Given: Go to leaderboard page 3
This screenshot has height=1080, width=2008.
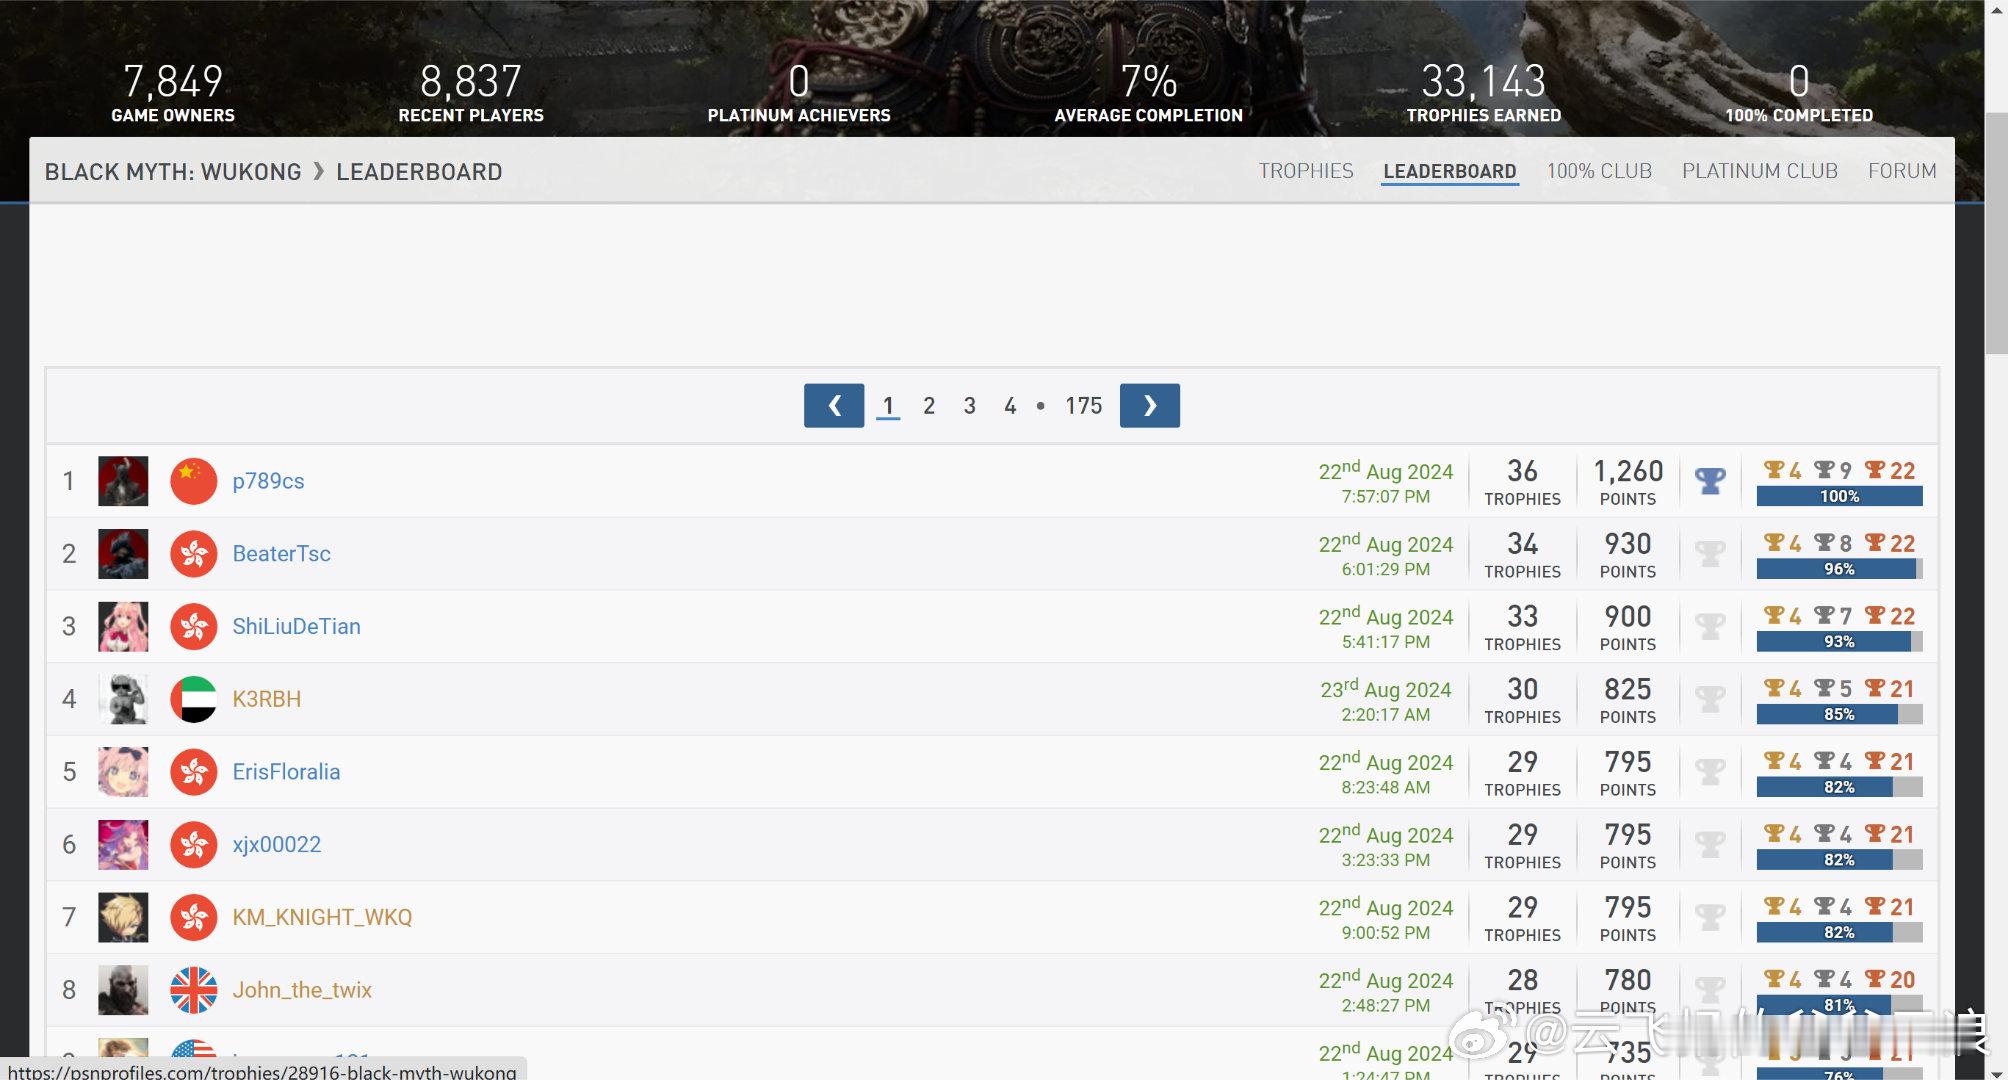Looking at the screenshot, I should point(969,405).
